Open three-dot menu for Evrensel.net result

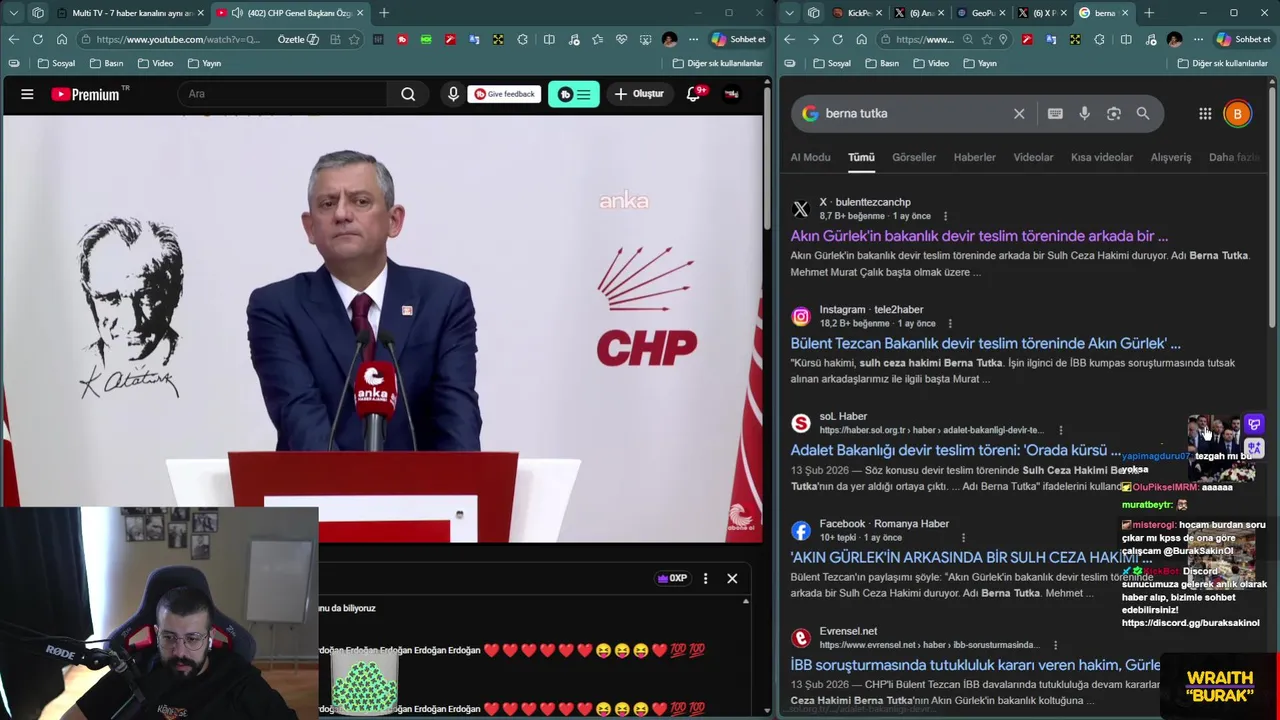(x=1055, y=645)
